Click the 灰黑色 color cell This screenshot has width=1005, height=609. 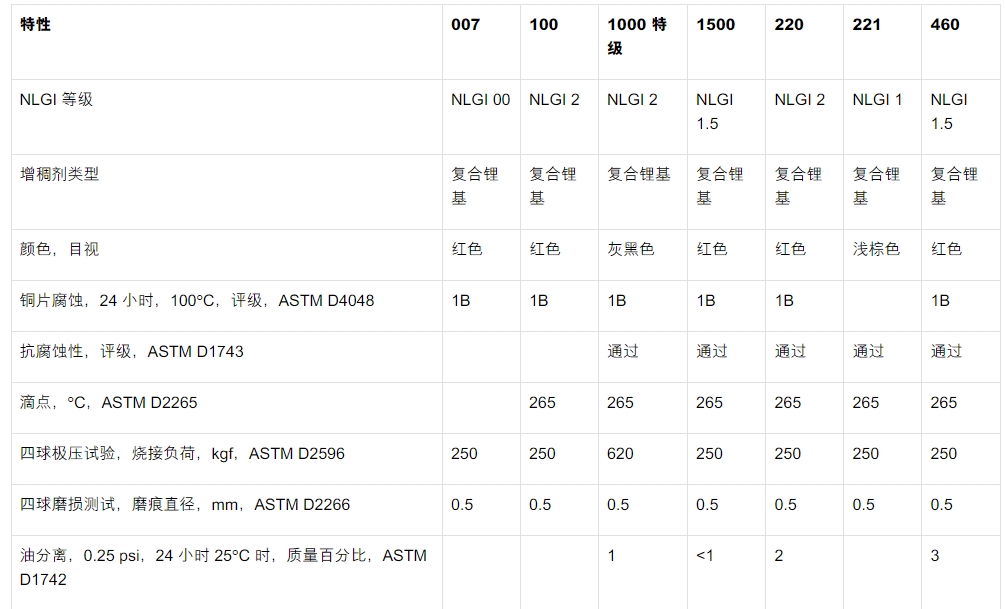[631, 249]
